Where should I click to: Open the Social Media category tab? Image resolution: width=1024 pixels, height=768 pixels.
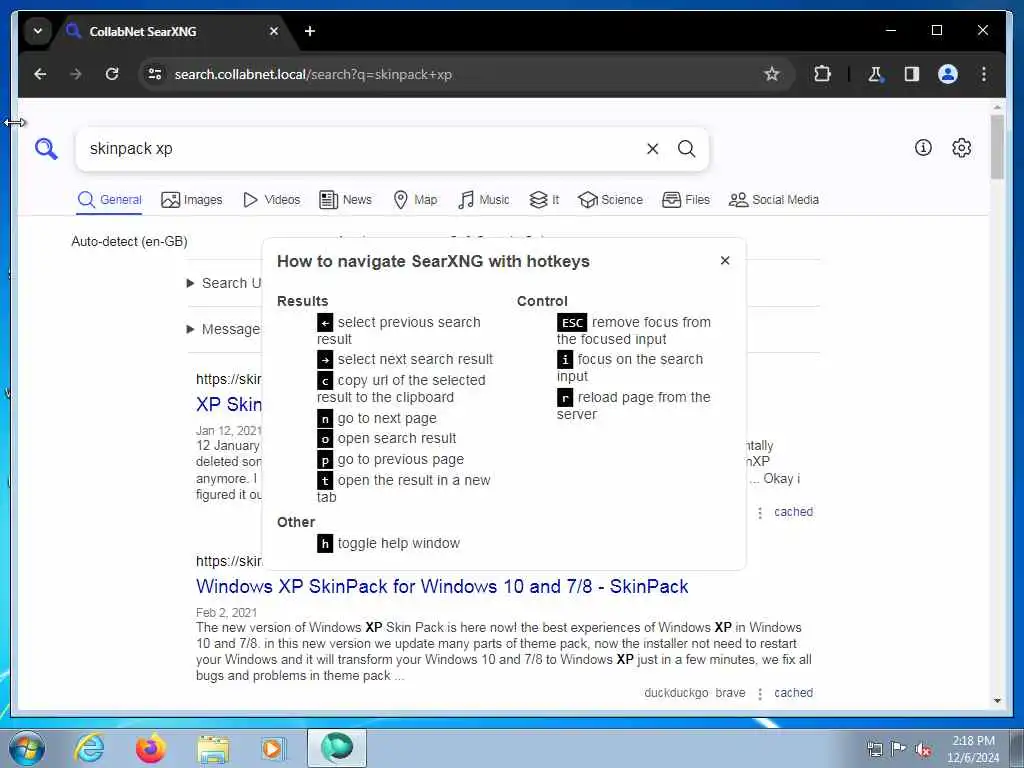click(x=774, y=200)
